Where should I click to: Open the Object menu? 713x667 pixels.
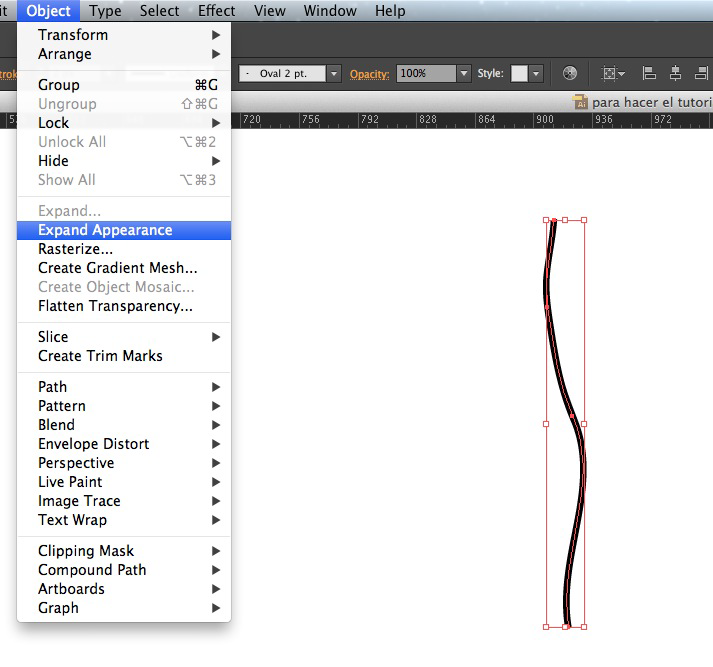coord(49,10)
